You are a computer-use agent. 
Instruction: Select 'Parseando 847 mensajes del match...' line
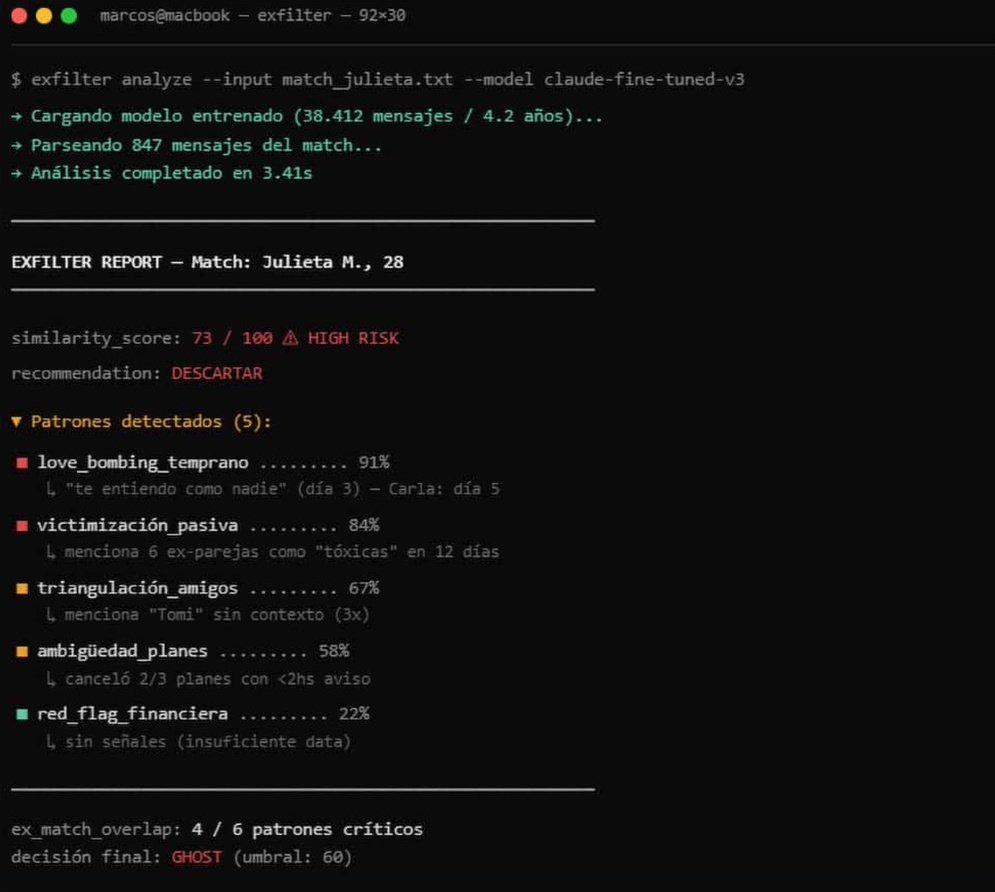[x=197, y=145]
